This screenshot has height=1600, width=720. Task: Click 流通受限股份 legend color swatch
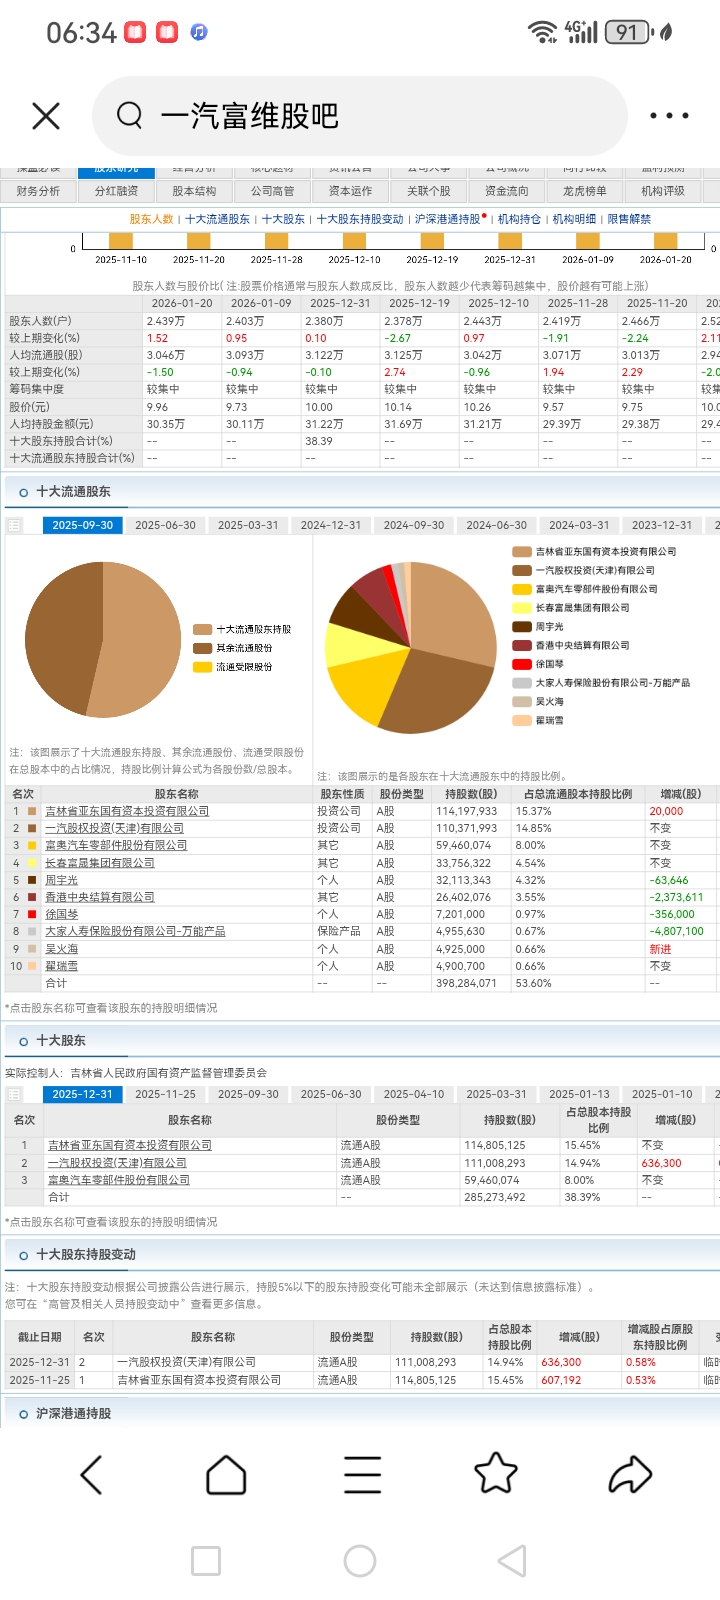(202, 667)
